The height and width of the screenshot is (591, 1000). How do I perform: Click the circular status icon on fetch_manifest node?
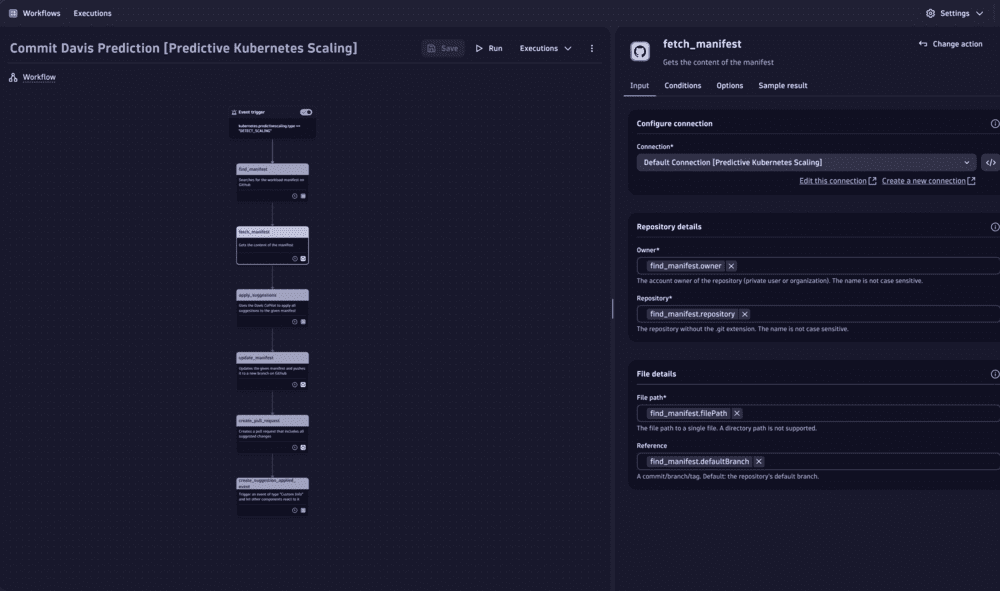tap(295, 259)
